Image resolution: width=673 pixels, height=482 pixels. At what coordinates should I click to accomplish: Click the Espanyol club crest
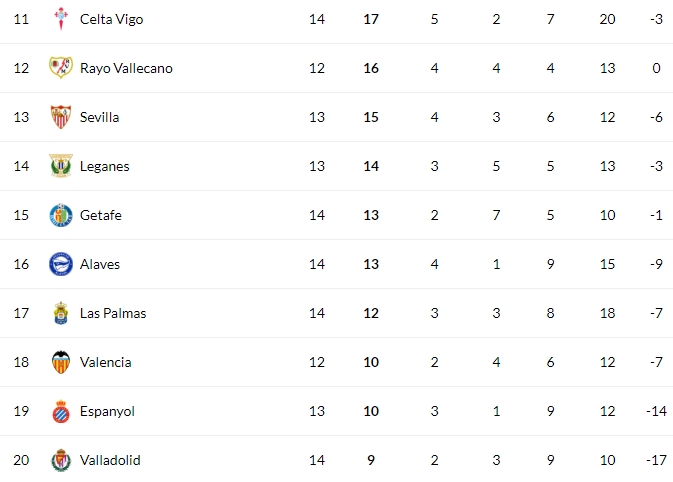pyautogui.click(x=61, y=411)
